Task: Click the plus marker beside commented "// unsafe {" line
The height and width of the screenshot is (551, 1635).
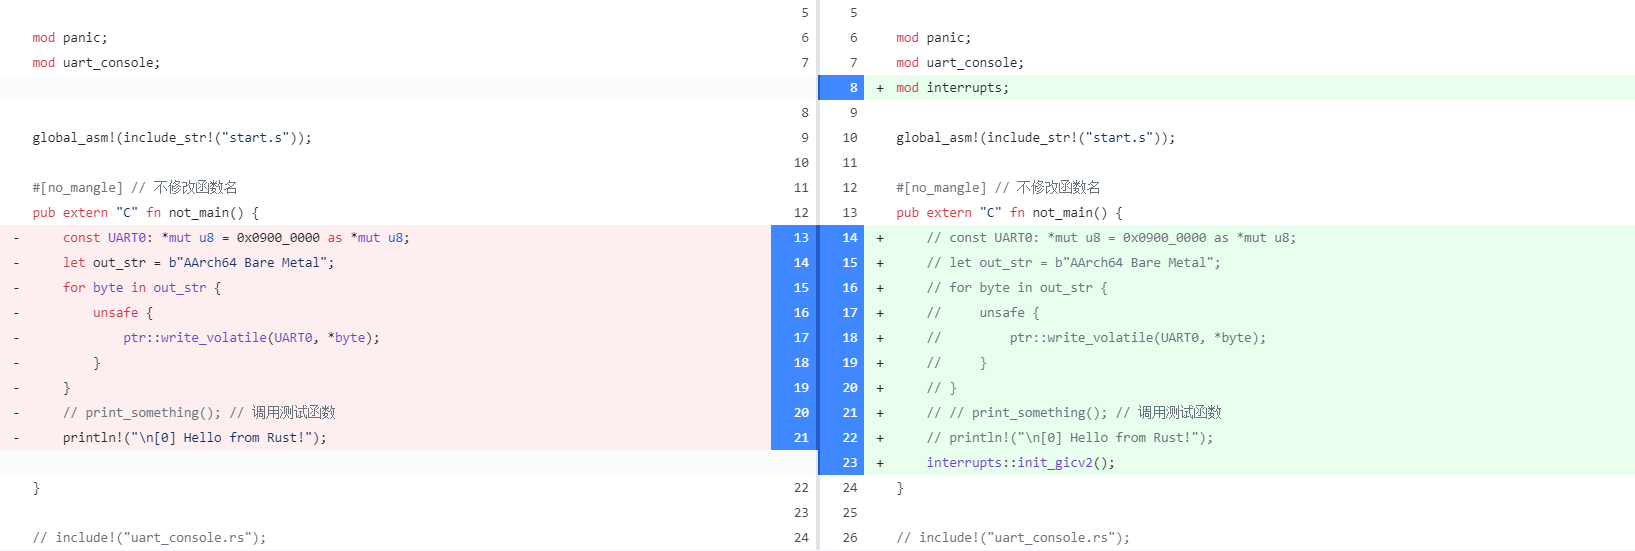Action: tap(880, 313)
